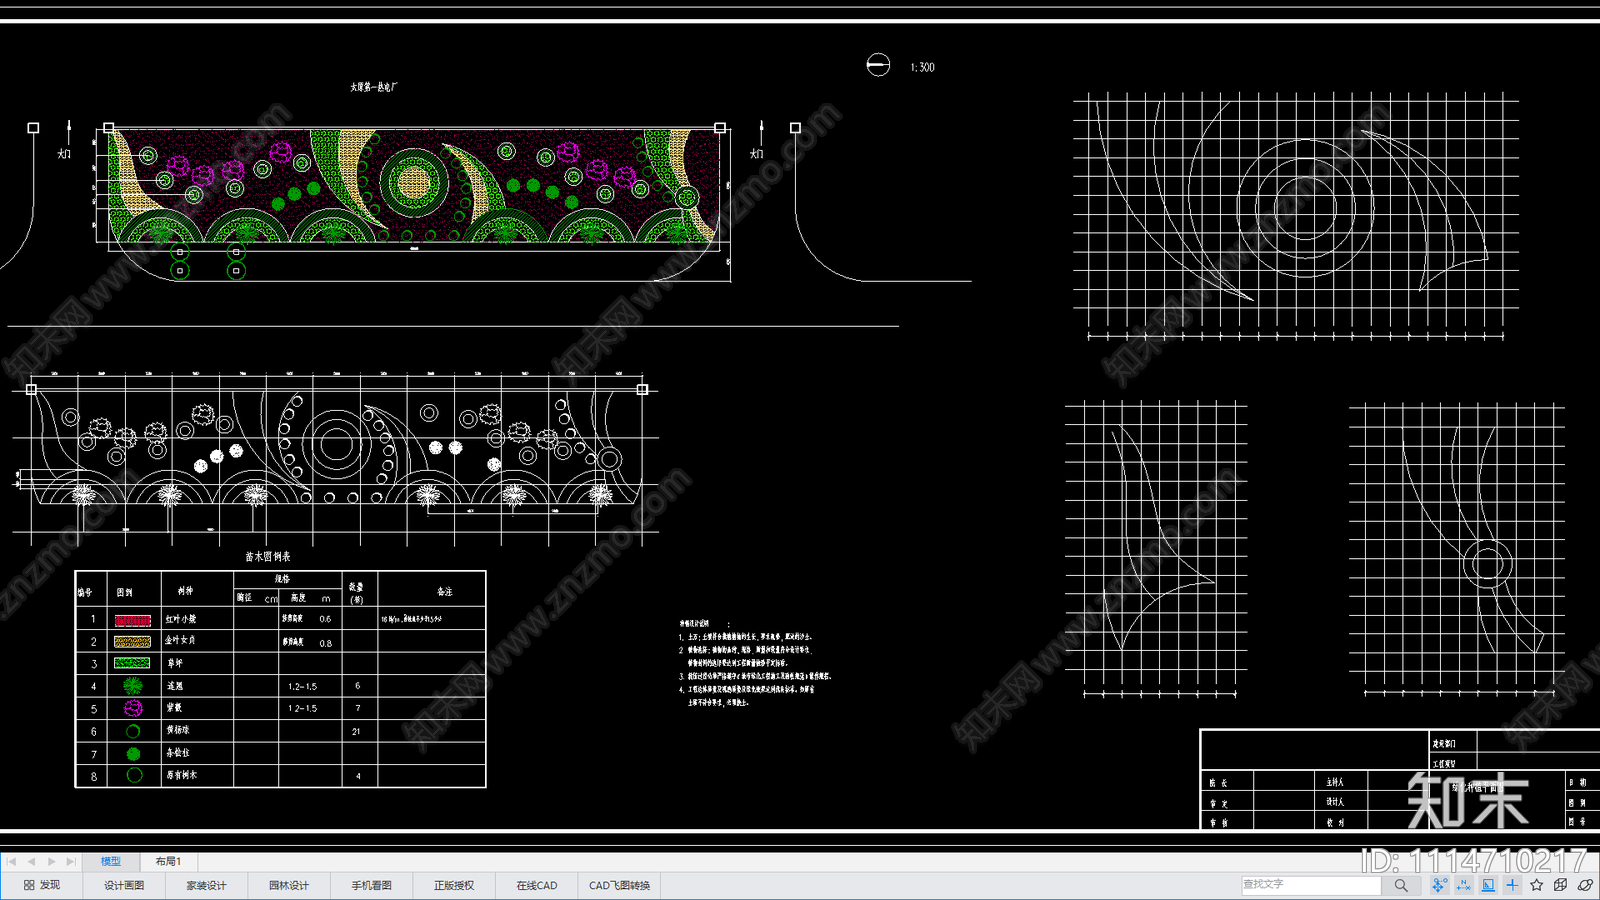
Task: Click the large concentric circle bed in colored plan
Action: pos(413,183)
